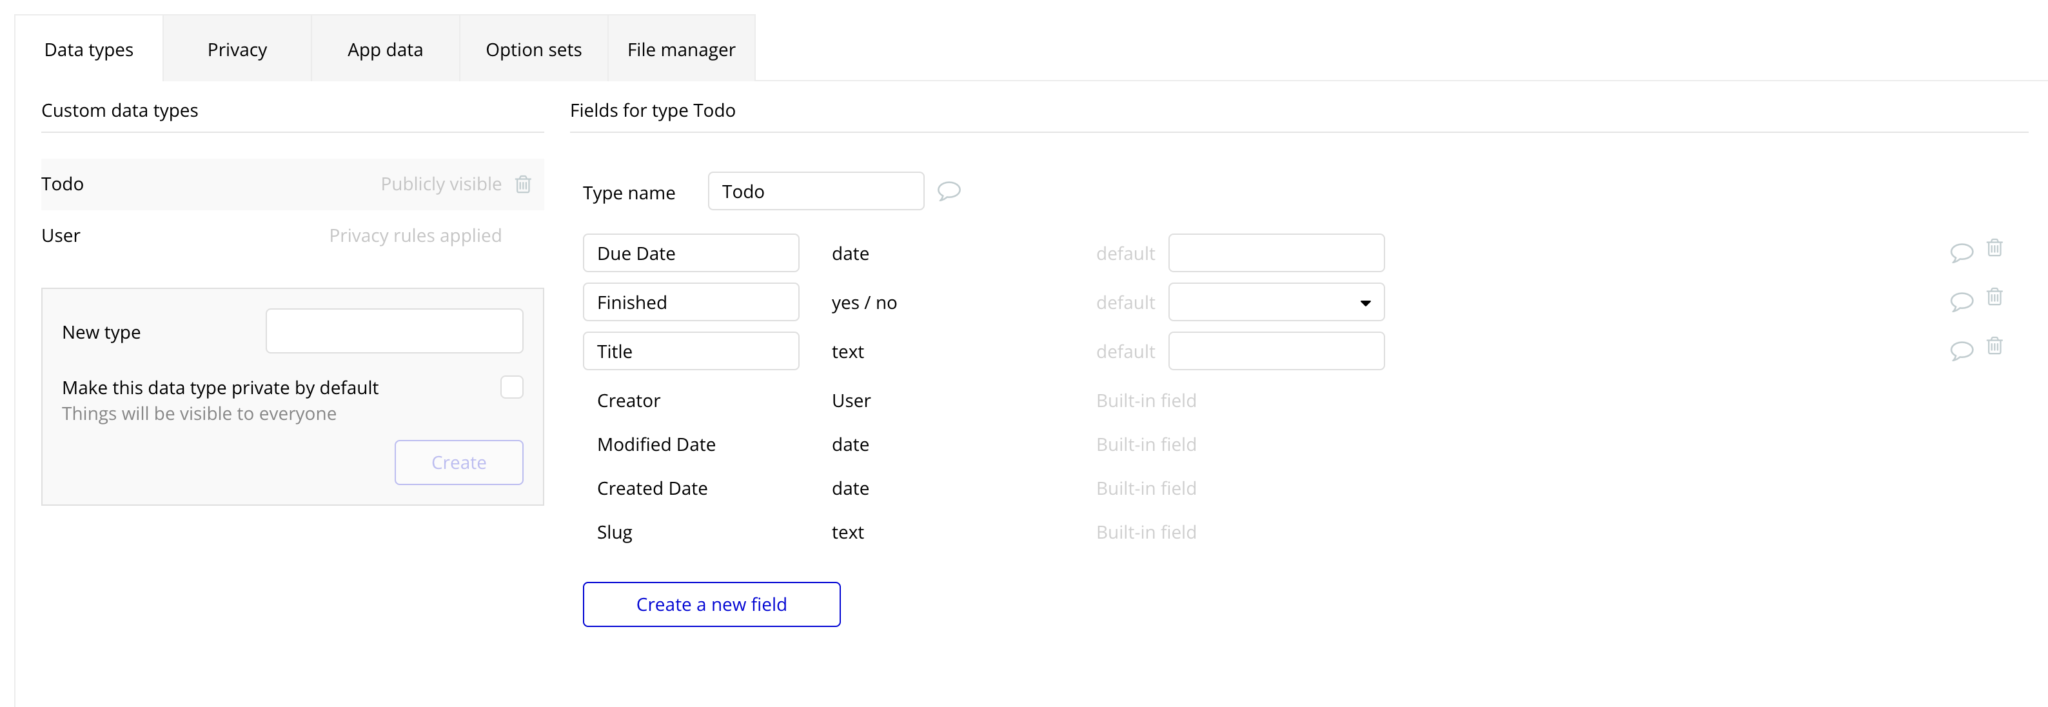
Task: Switch to the Privacy tab
Action: click(x=237, y=50)
